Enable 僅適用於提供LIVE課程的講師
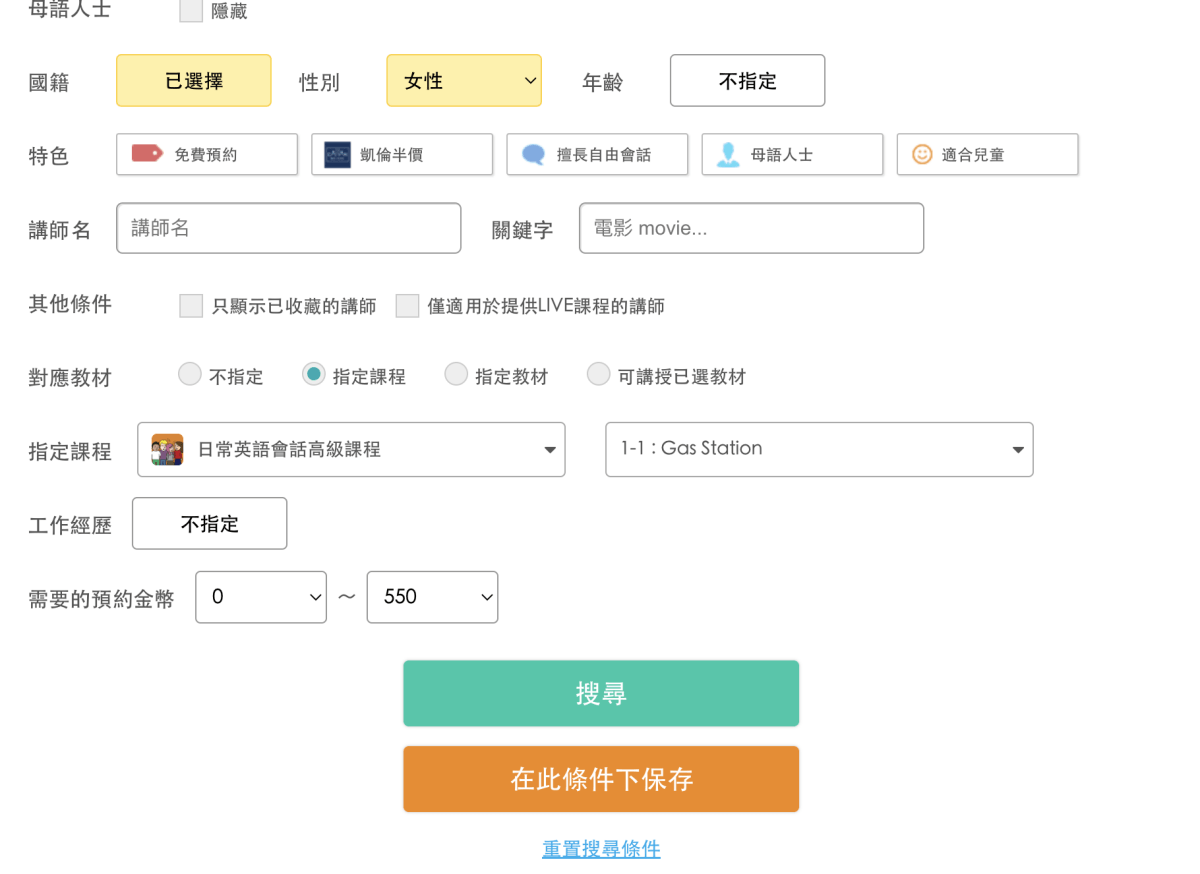The image size is (1200, 874). (407, 306)
